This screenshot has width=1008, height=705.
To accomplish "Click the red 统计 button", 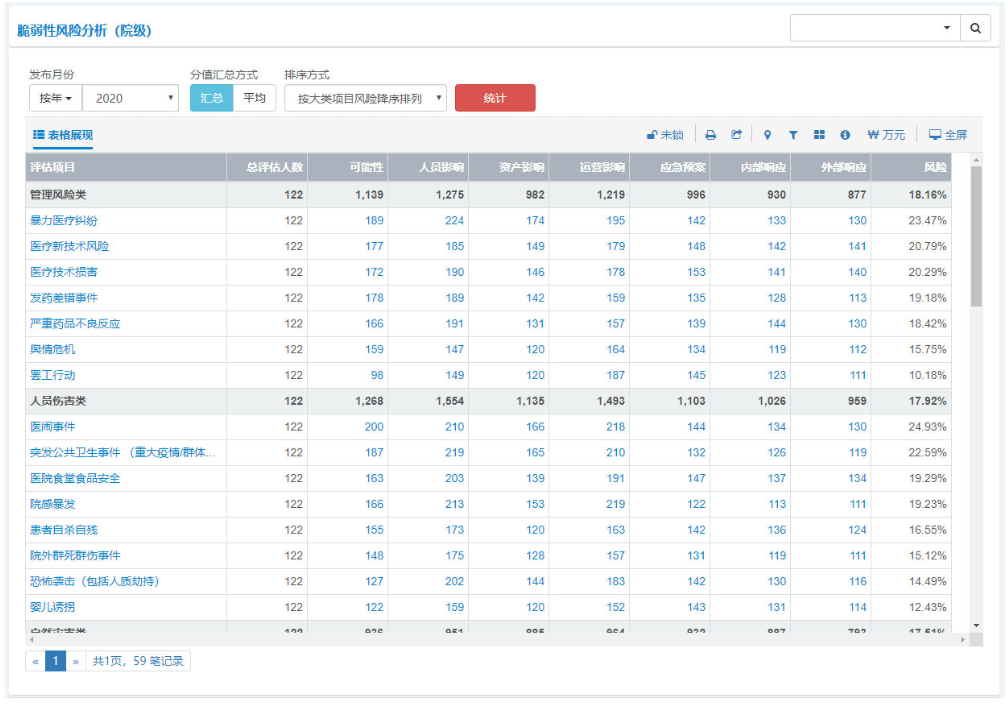I will tap(495, 98).
